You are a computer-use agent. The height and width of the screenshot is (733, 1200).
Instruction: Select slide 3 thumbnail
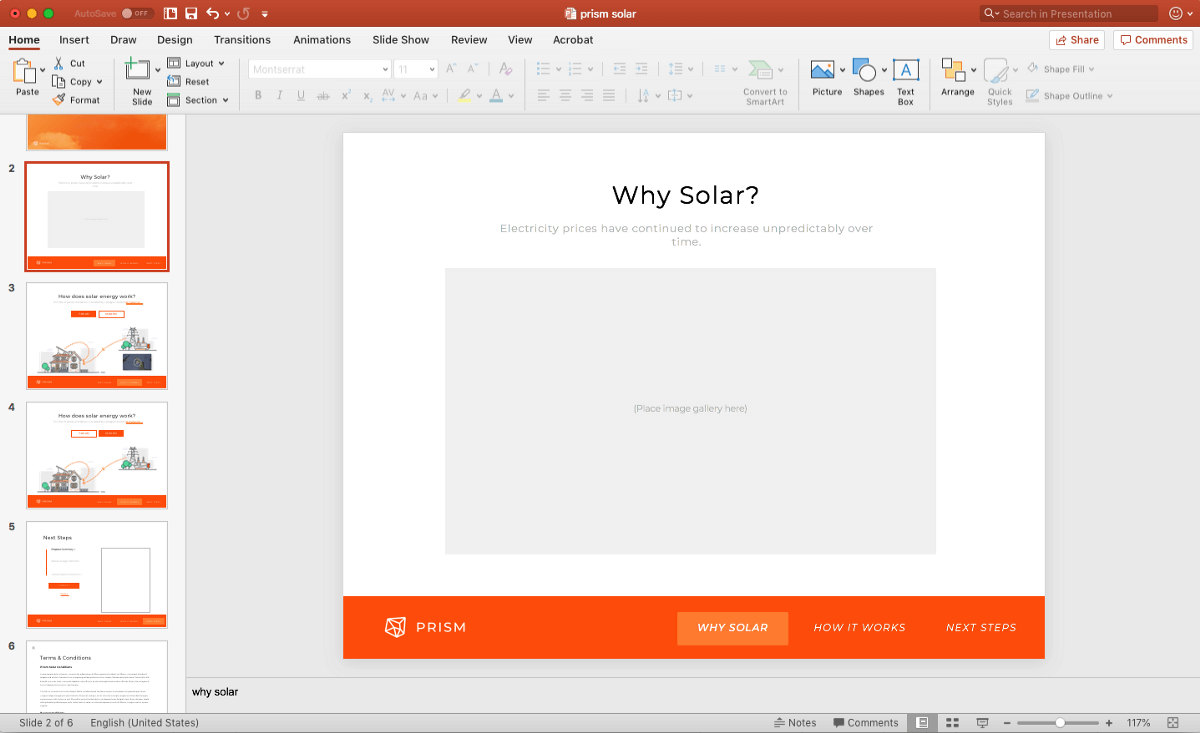(97, 336)
